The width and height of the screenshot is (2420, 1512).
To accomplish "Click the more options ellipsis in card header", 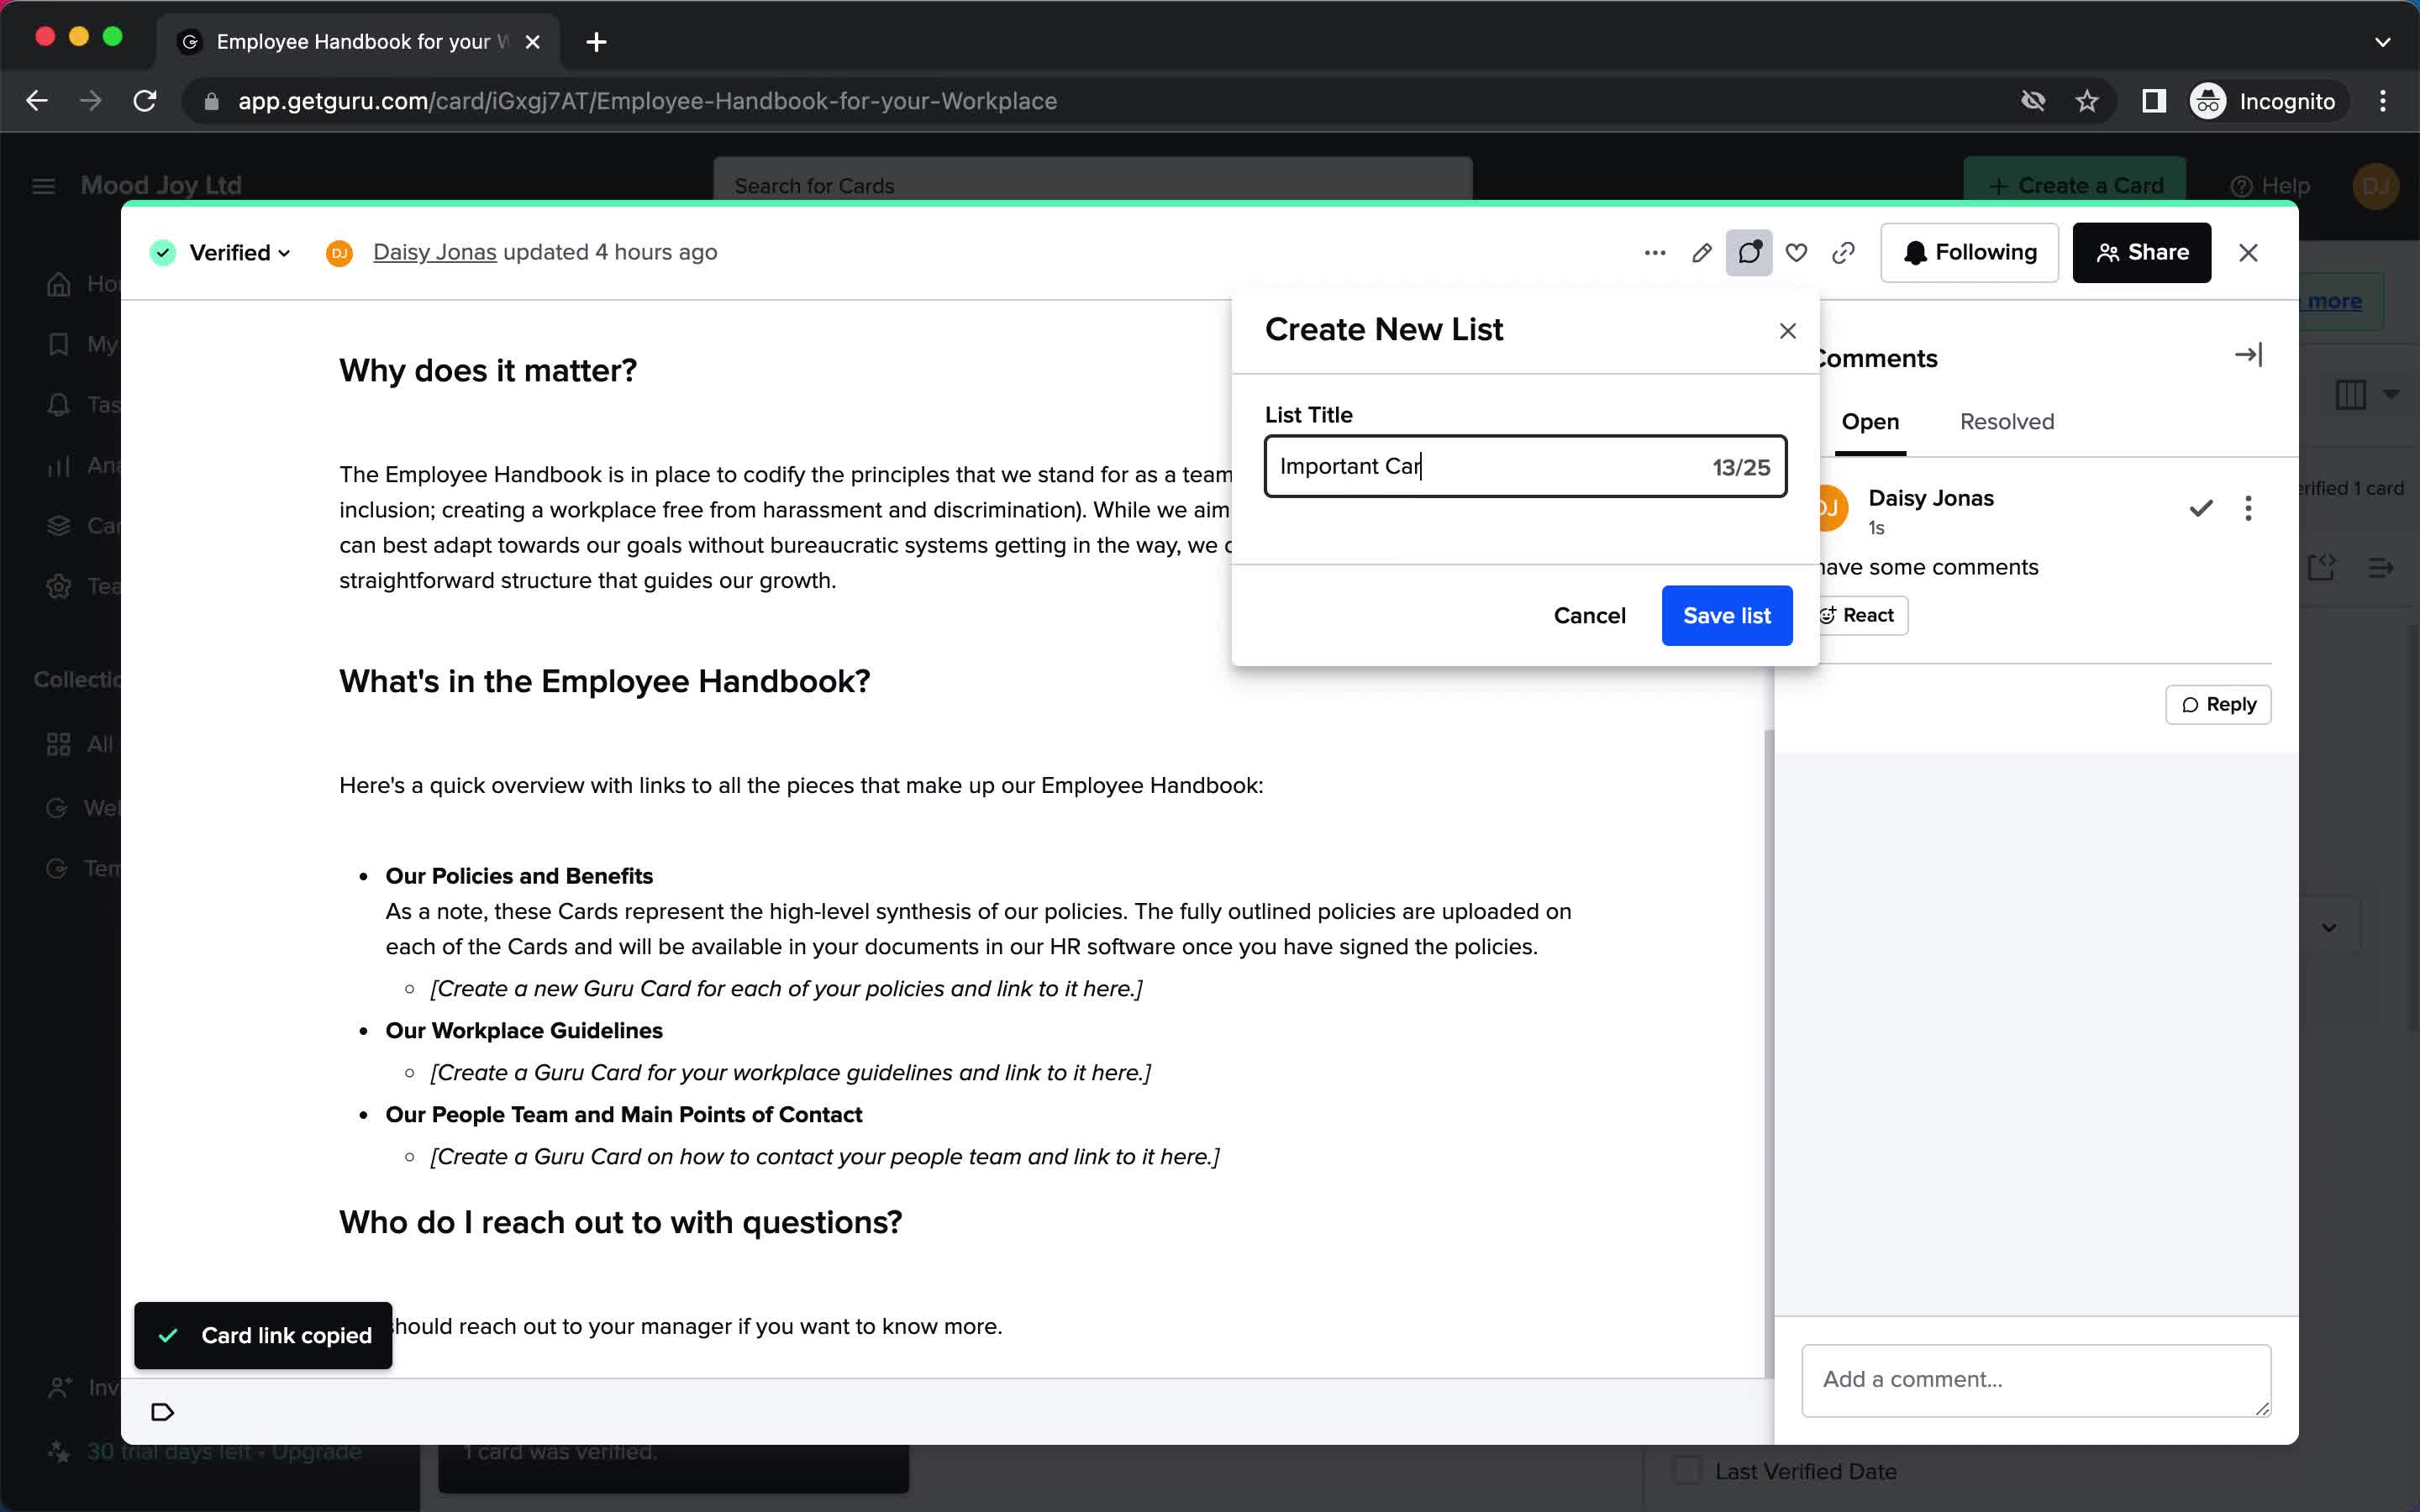I will coord(1655,253).
